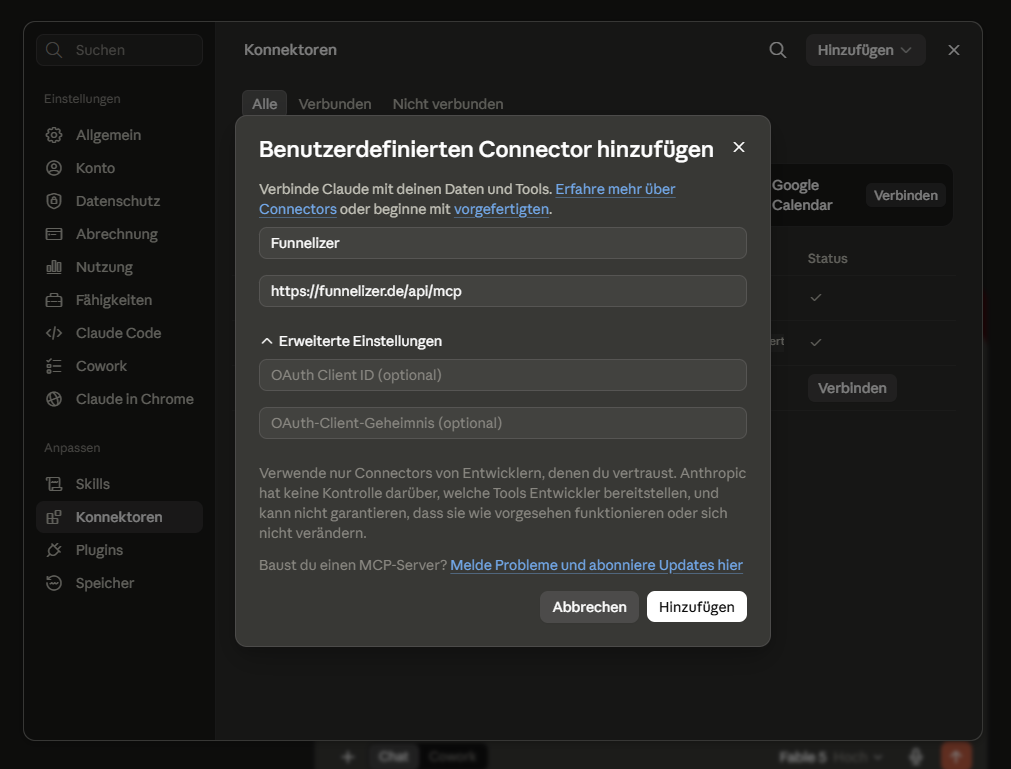Screen dimensions: 1011x769
Task: Switch to the Nicht verbunden tab
Action: tap(447, 104)
